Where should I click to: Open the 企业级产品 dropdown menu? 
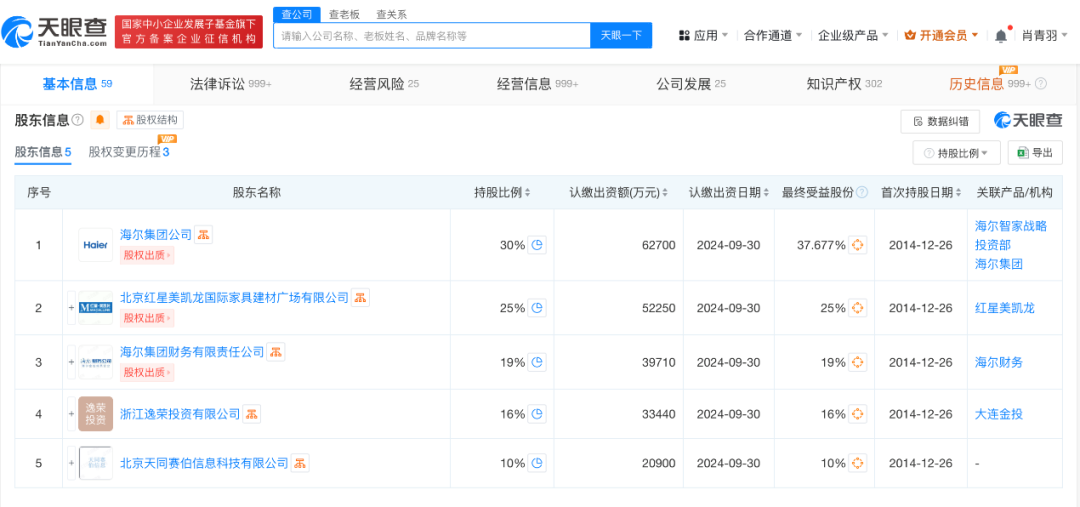(x=853, y=35)
